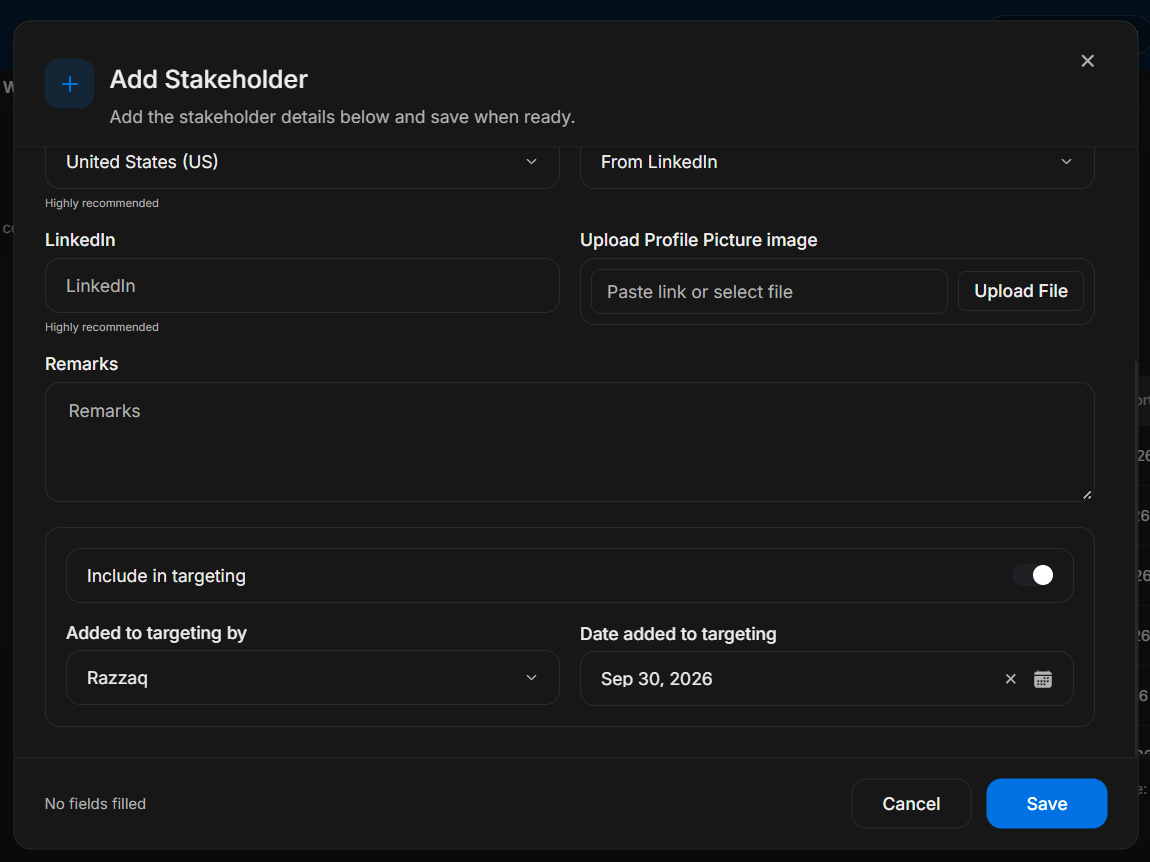Click the Add Stakeholder title
The image size is (1150, 862).
208,79
